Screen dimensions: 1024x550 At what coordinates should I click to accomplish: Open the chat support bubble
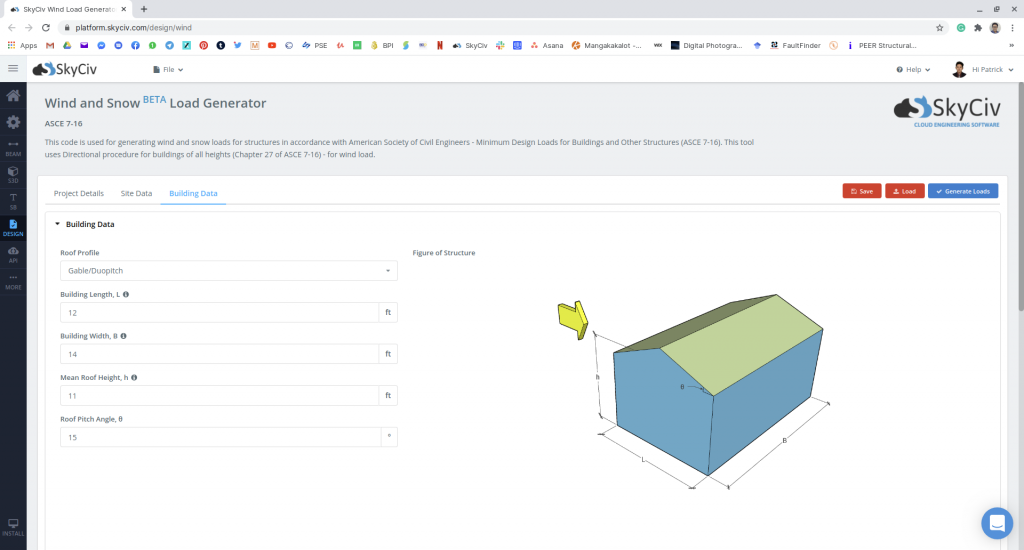point(996,523)
